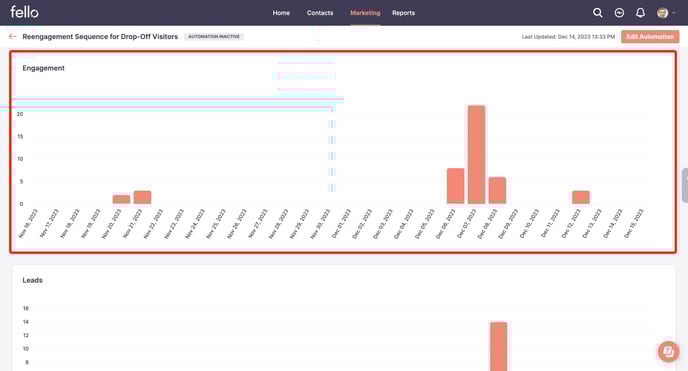This screenshot has height=371, width=688.
Task: Select the tall bar in Leads chart
Action: pyautogui.click(x=498, y=346)
